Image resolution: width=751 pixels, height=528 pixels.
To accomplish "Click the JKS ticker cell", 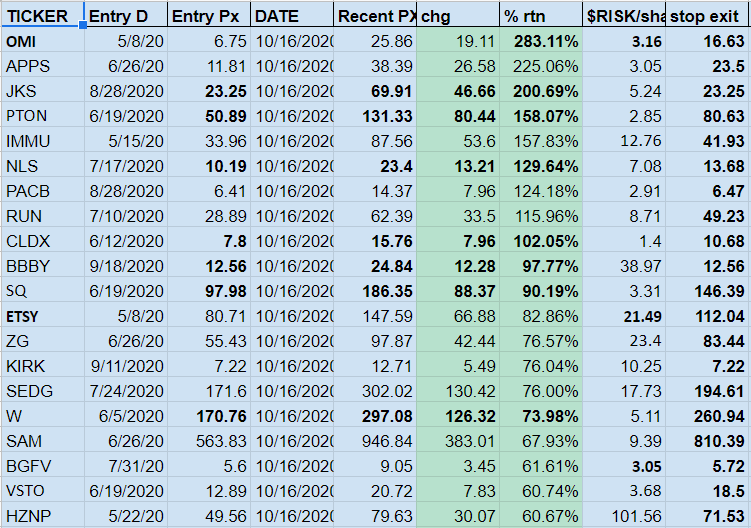I will (42, 91).
